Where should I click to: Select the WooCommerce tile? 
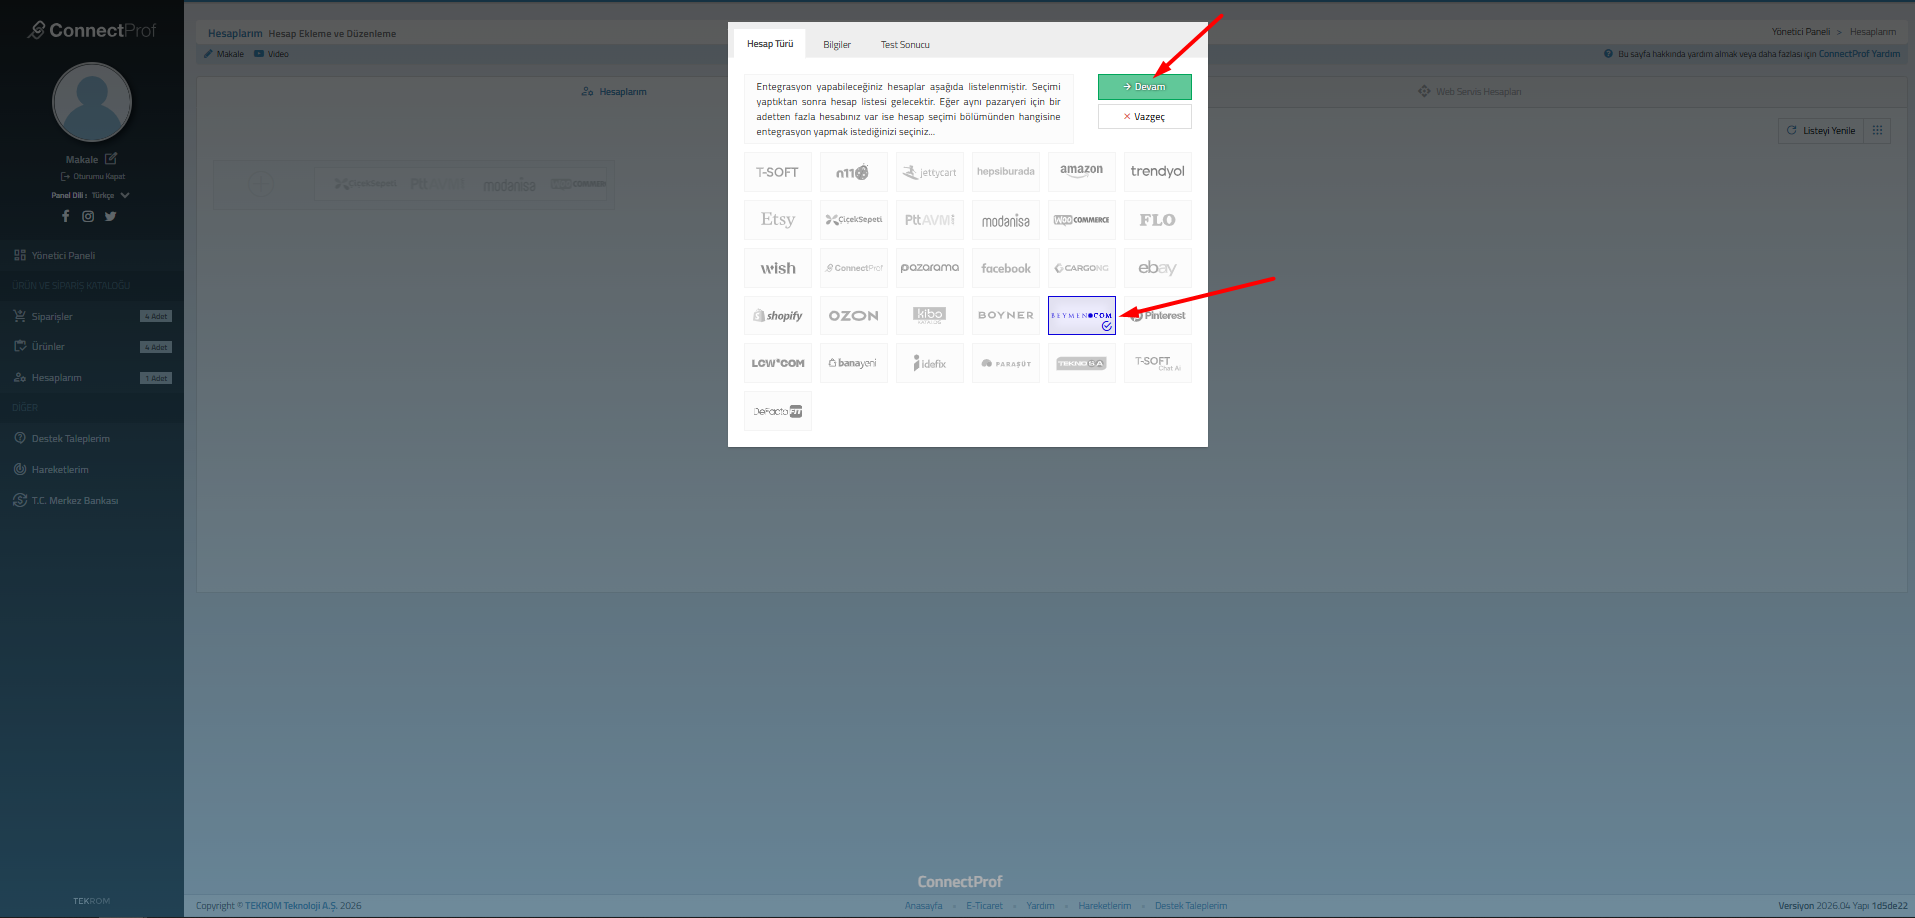(1081, 220)
